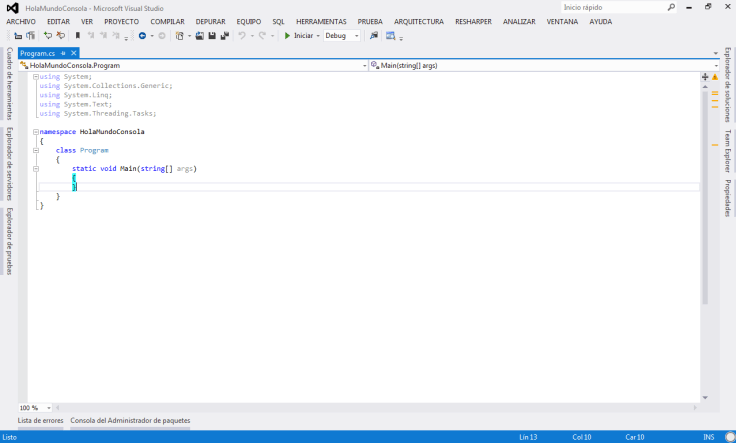Open the HERRAMIENTAS menu
This screenshot has height=443, width=736.
[x=321, y=21]
